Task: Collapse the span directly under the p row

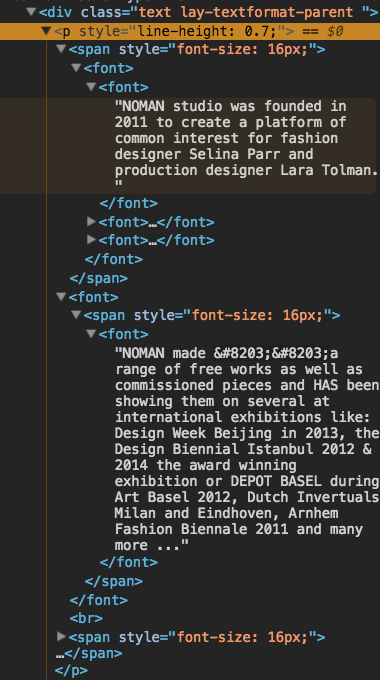Action: pos(61,49)
